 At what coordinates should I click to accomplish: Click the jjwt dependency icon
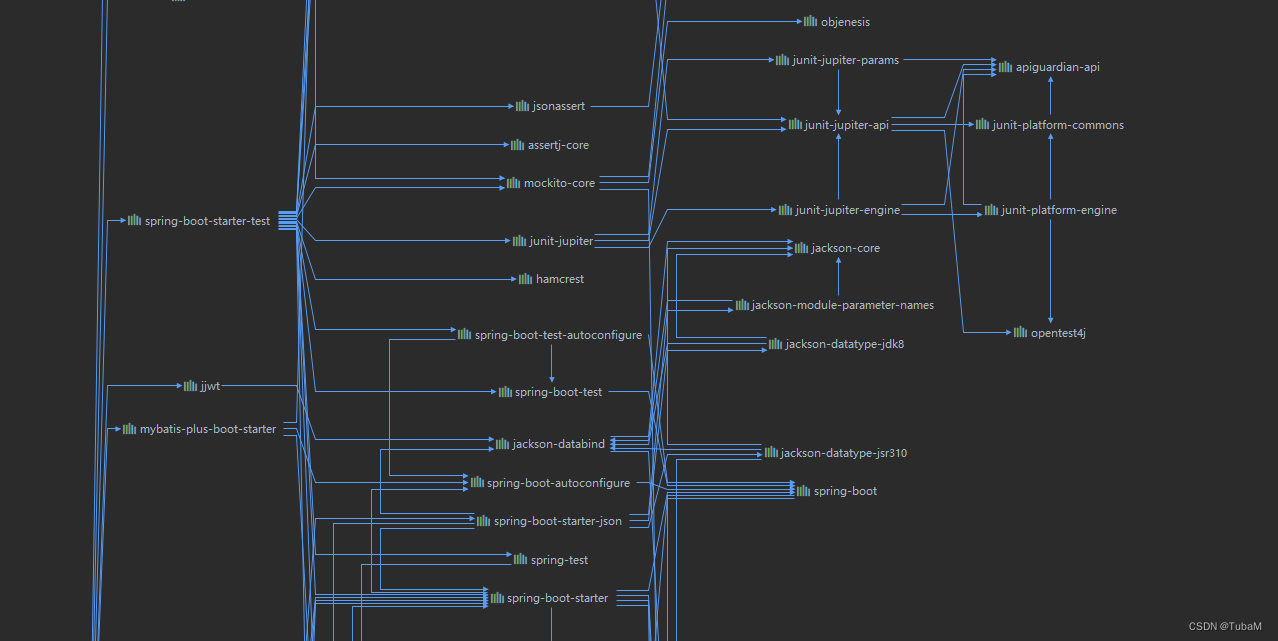click(x=189, y=385)
